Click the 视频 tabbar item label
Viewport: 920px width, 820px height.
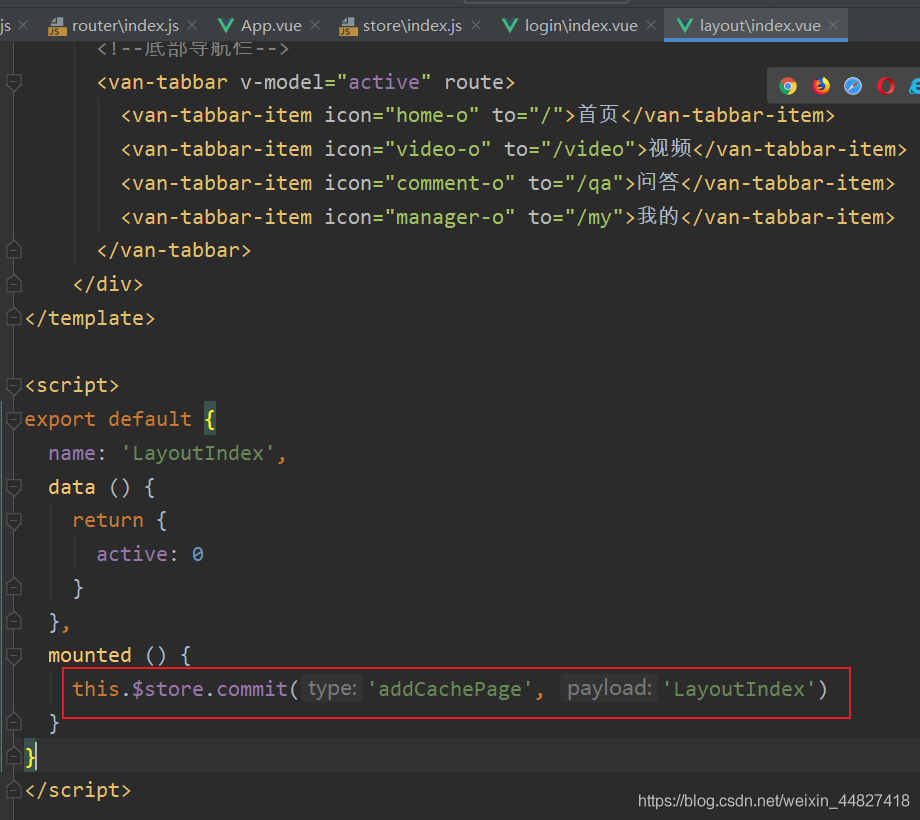[670, 148]
